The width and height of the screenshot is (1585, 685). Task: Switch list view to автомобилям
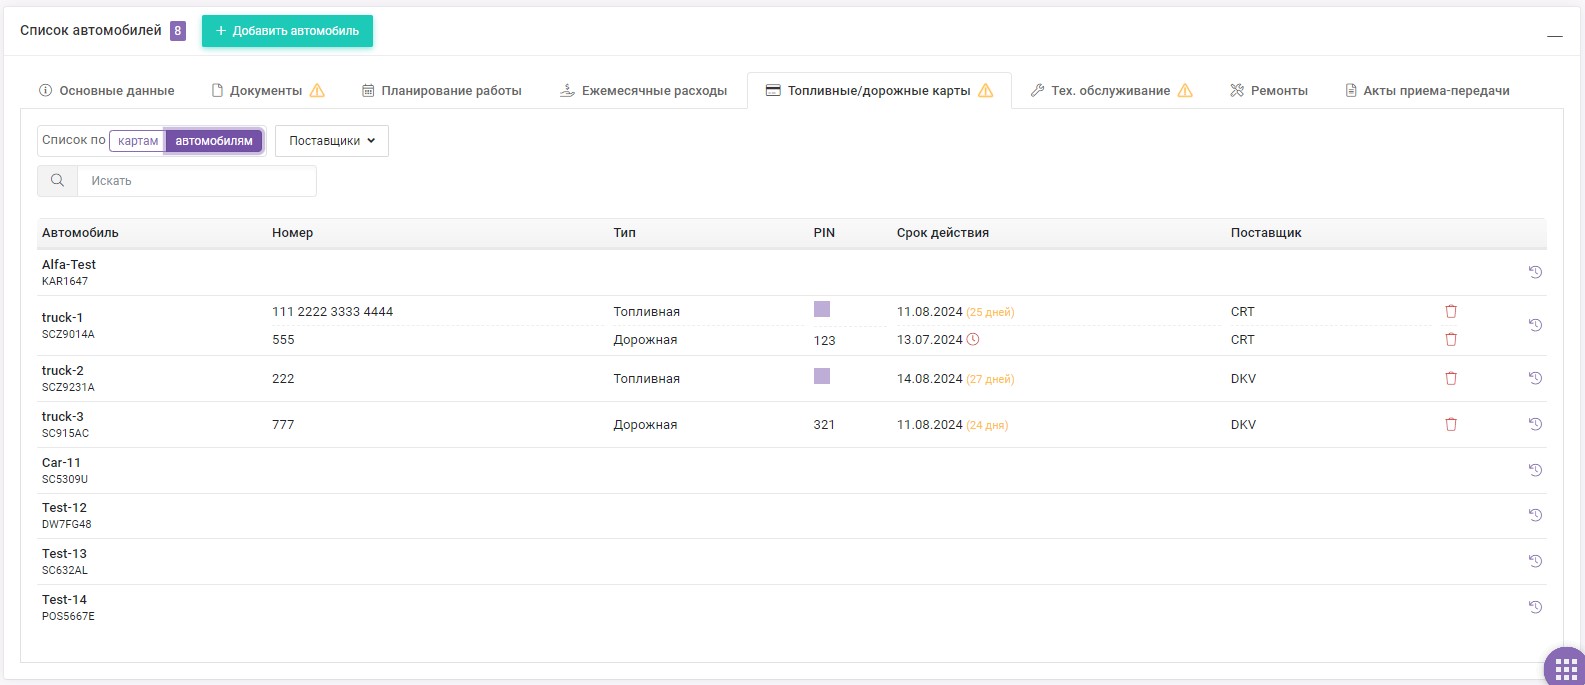tap(214, 141)
